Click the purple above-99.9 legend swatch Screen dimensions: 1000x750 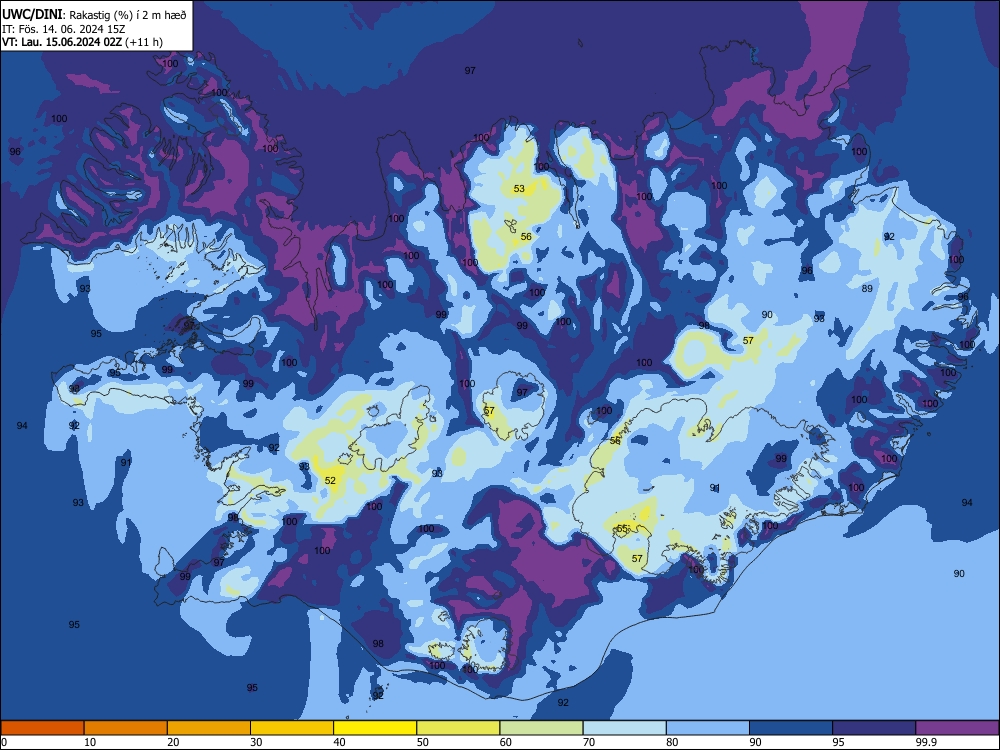pos(957,728)
